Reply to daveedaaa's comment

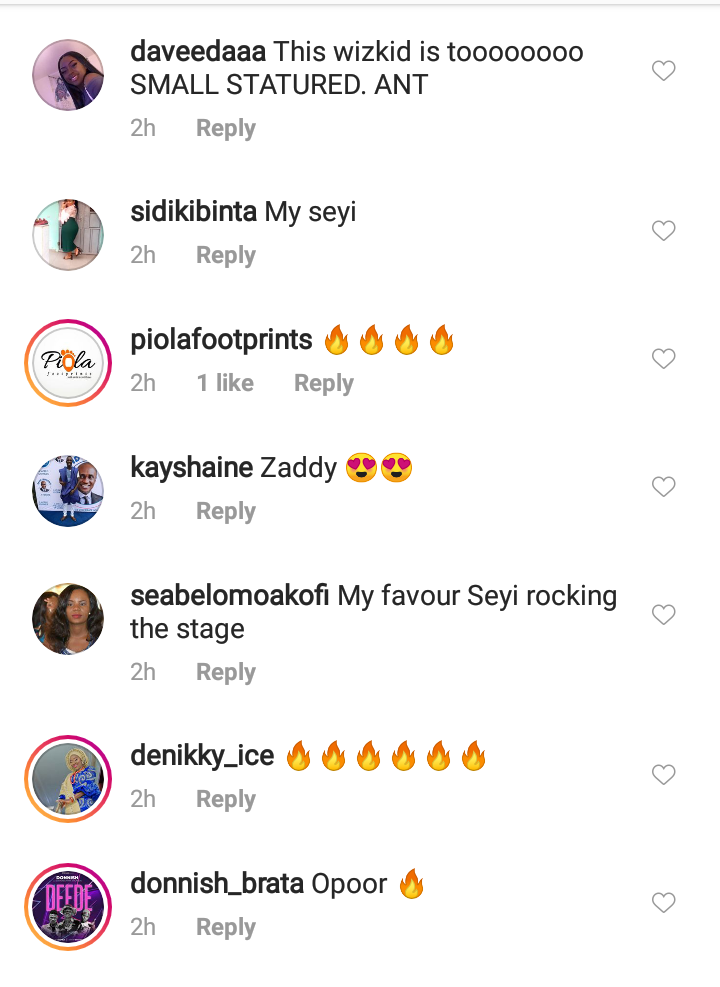[x=225, y=129]
